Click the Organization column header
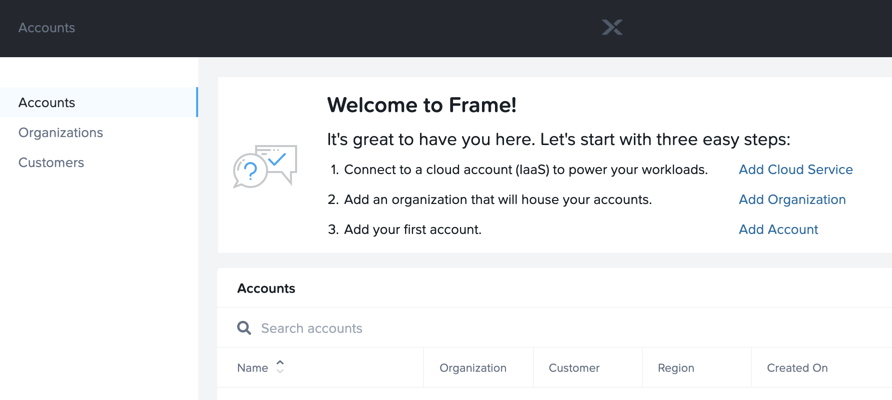 pos(473,368)
